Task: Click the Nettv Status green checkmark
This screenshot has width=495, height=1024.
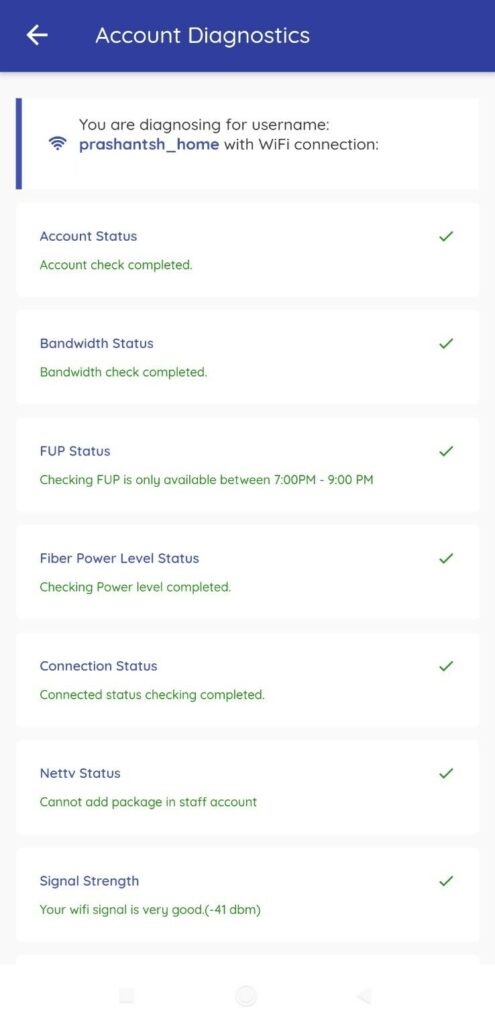Action: (446, 773)
